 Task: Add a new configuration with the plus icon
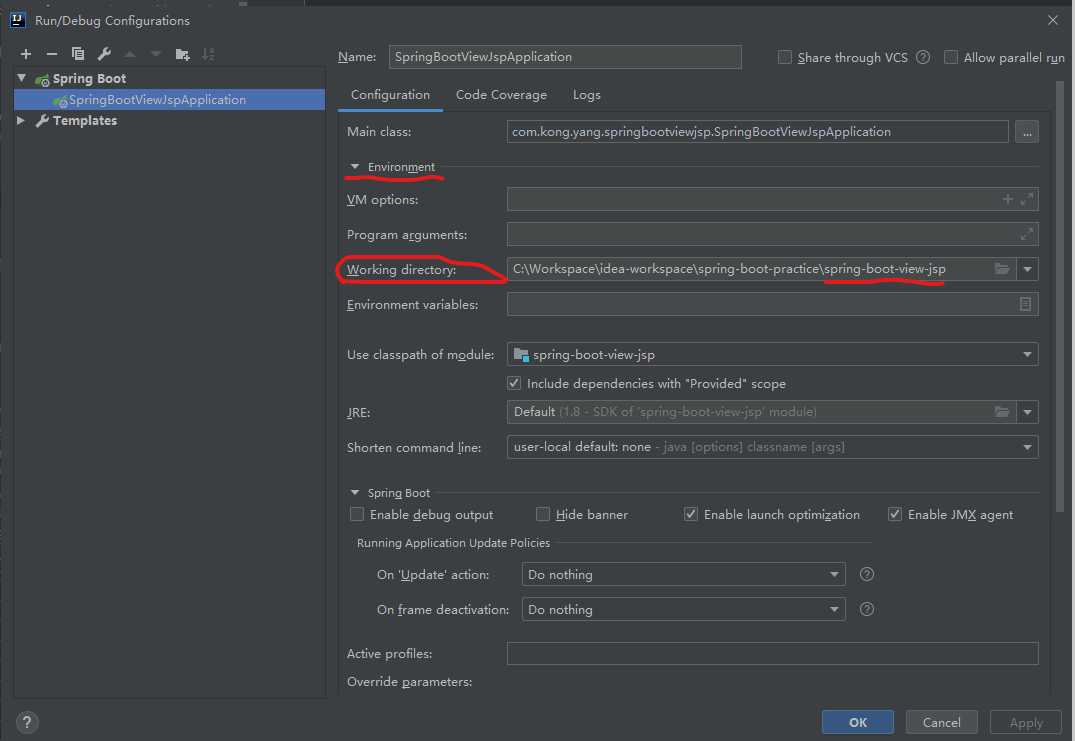pyautogui.click(x=26, y=54)
